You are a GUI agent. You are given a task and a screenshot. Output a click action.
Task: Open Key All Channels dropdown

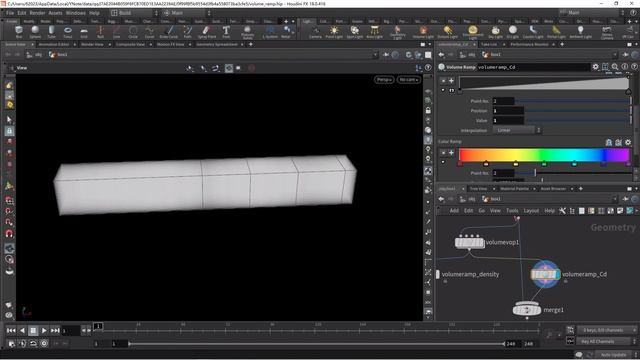[606, 341]
